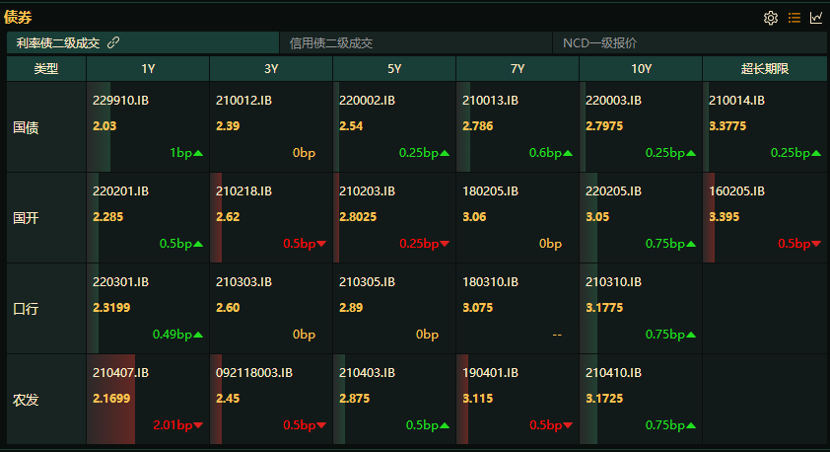Open bond 220201.IB
Image resolution: width=830 pixels, height=452 pixels.
[x=121, y=191]
